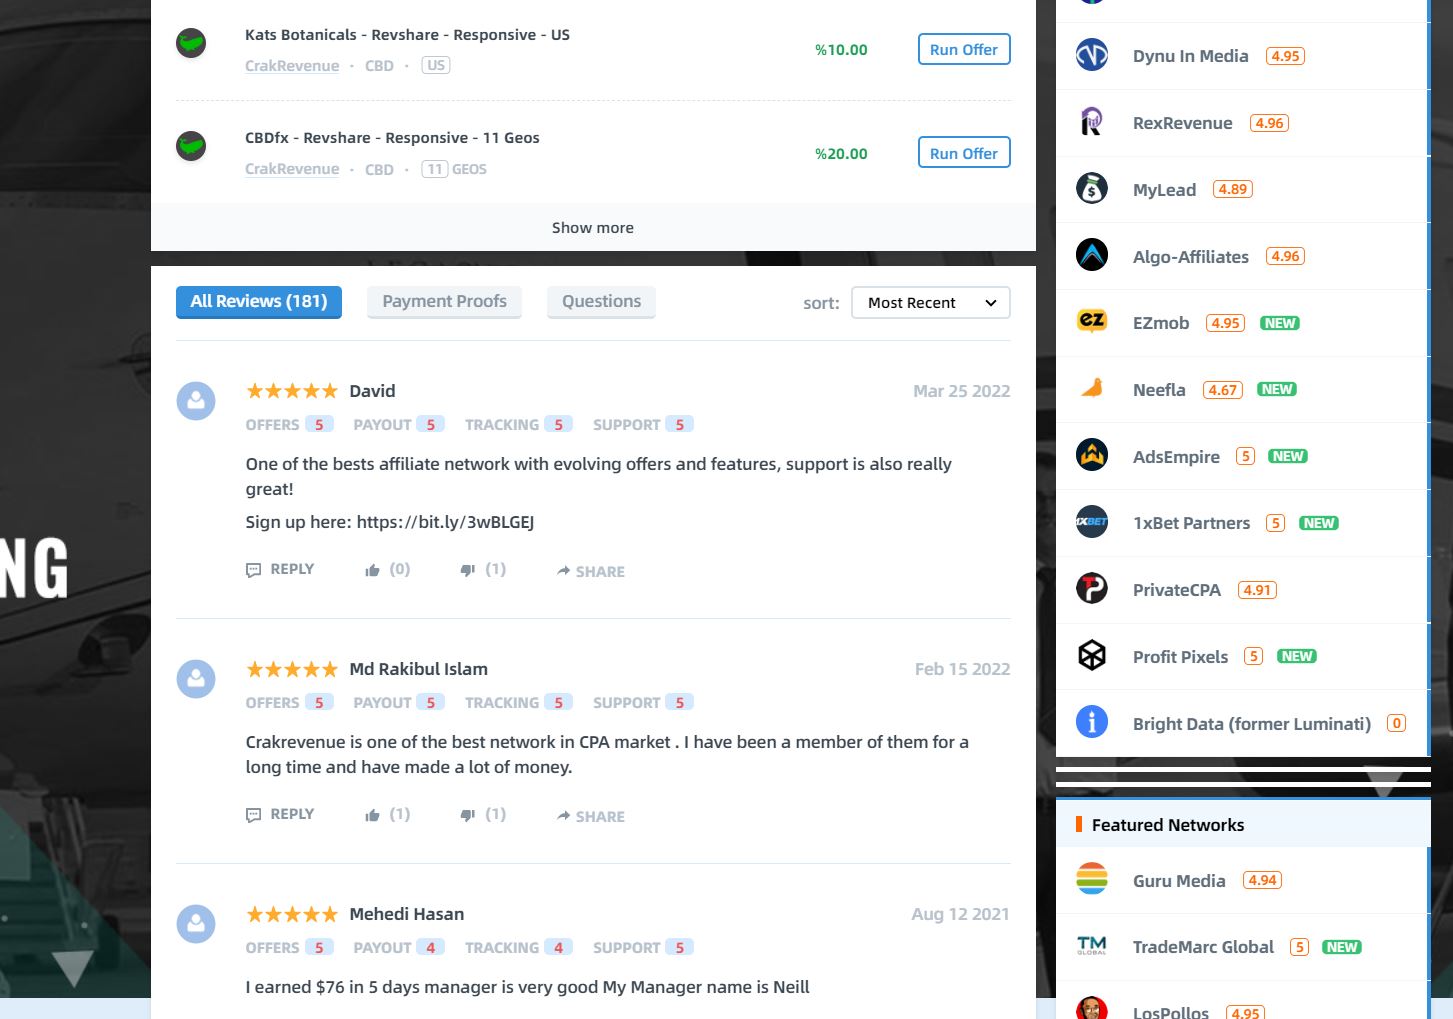The height and width of the screenshot is (1019, 1453).
Task: Open the CrakRevenue link under CBDfx offer
Action: [292, 169]
